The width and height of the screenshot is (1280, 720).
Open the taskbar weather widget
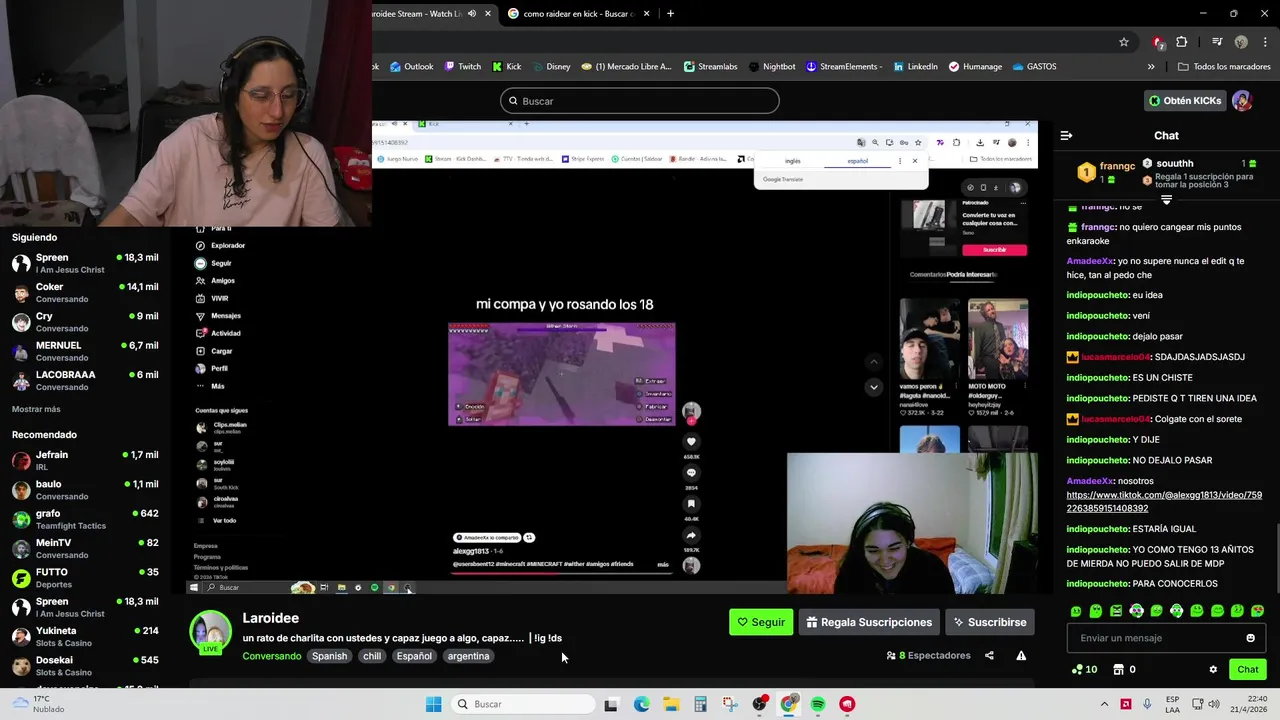(37, 704)
